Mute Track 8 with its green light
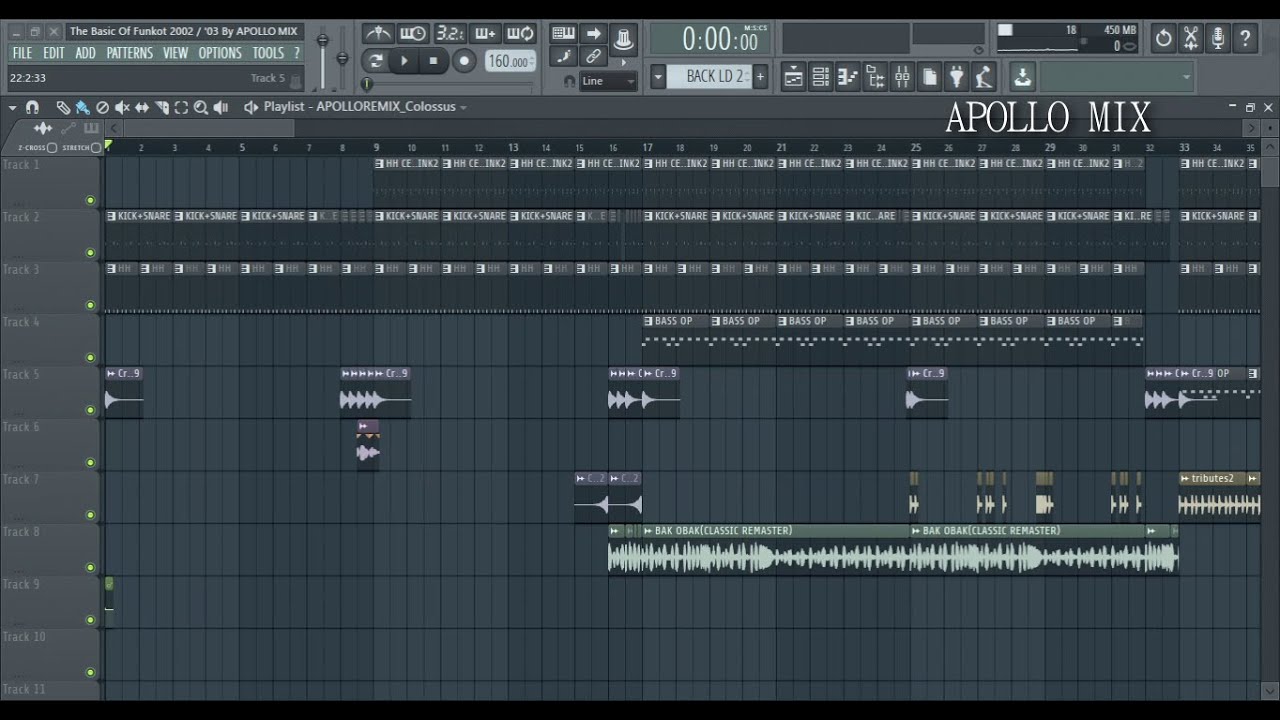Screen dimensions: 1280x720 pos(90,567)
